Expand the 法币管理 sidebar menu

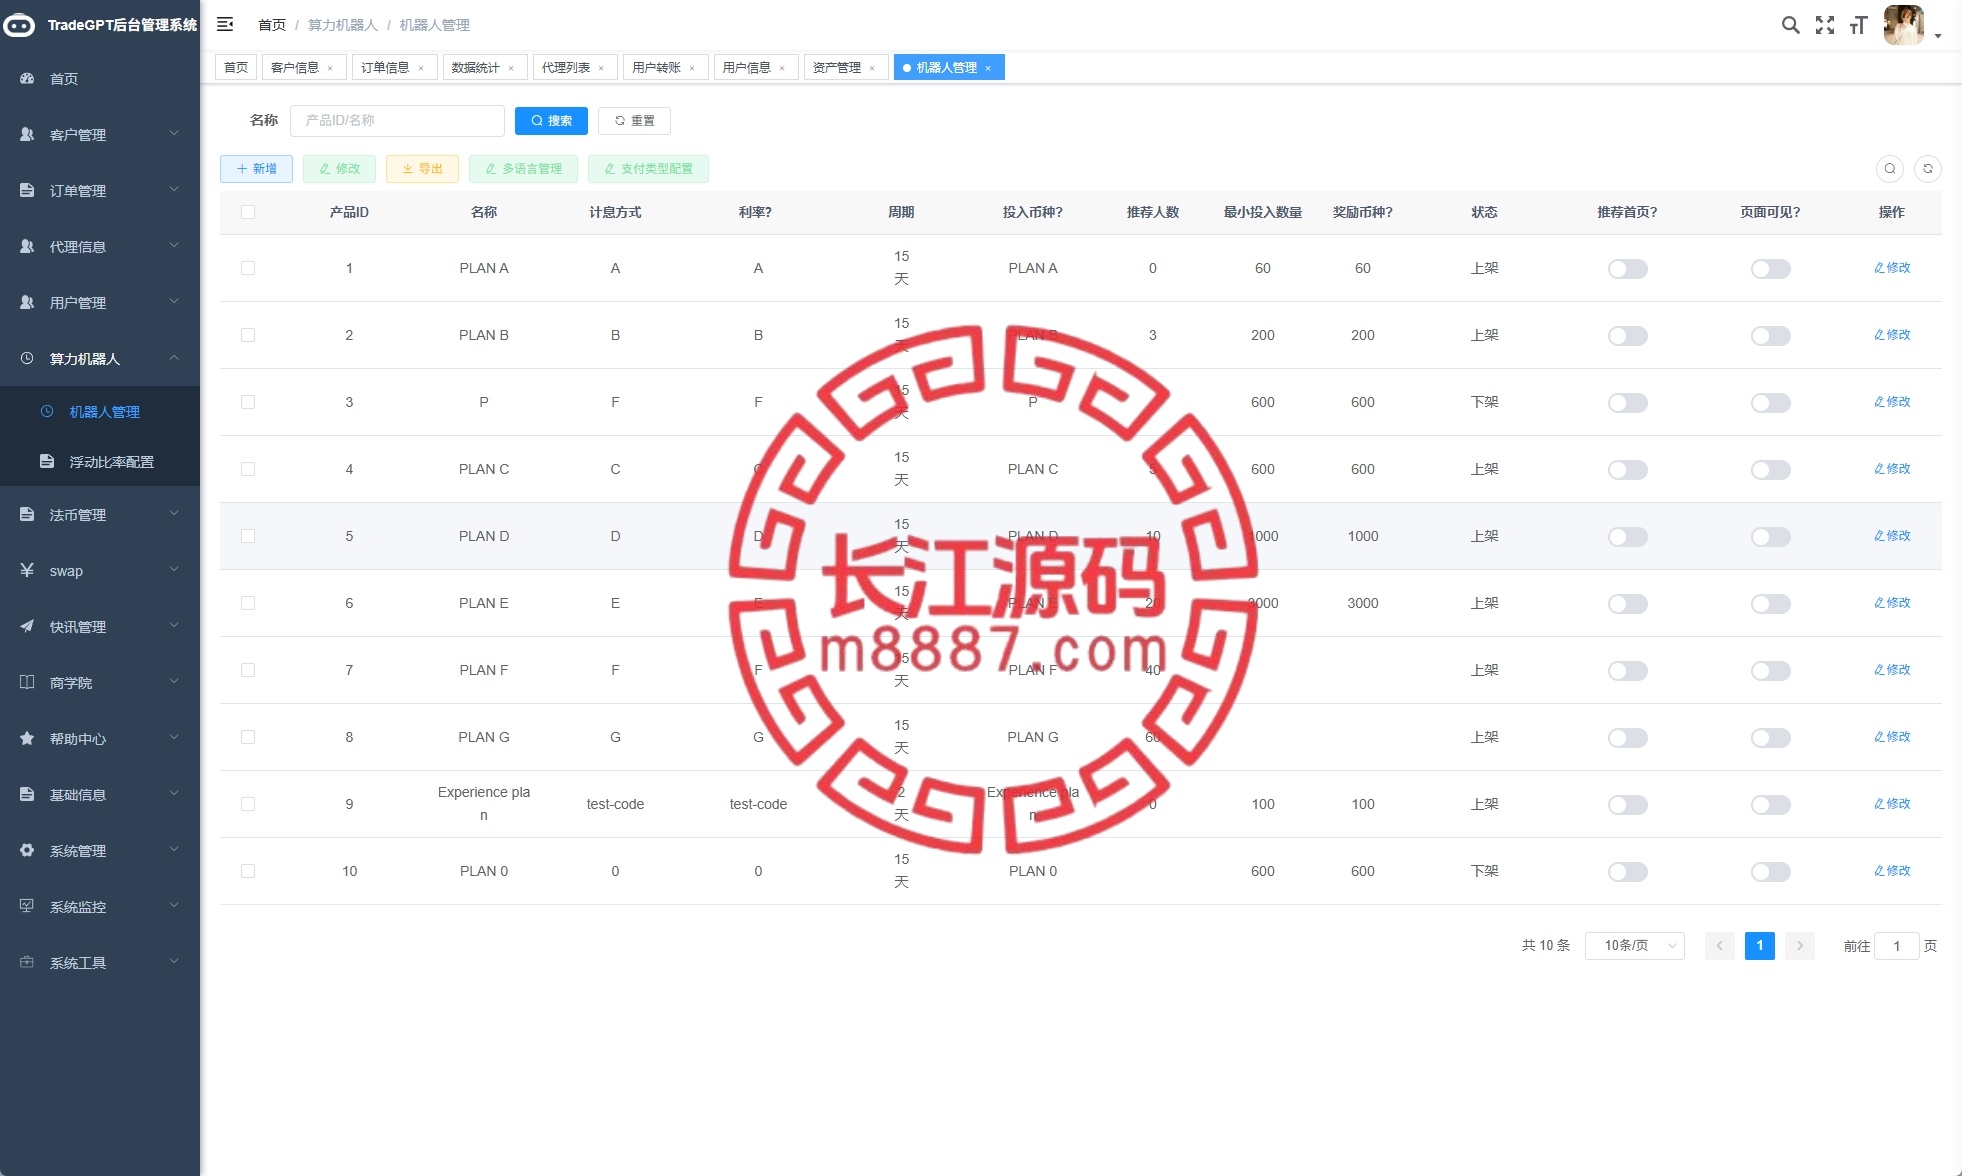100,514
